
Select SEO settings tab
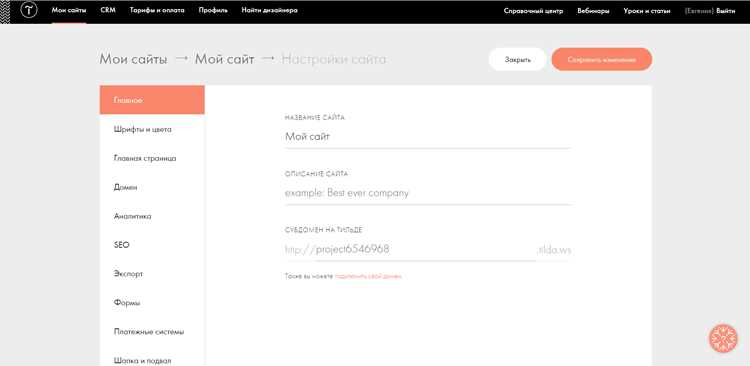tap(152, 245)
